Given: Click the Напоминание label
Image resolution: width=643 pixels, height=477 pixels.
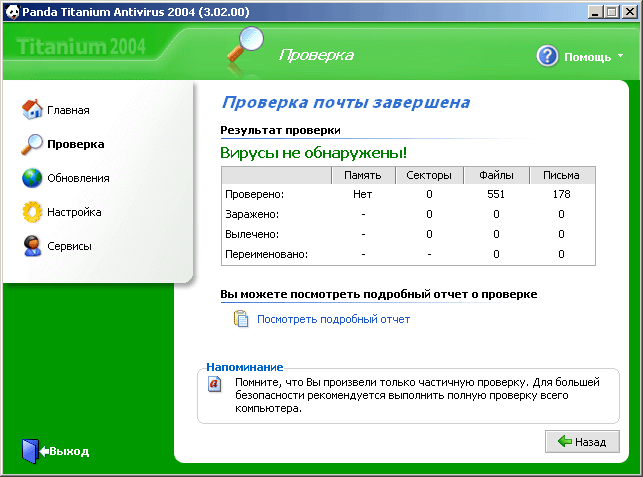Looking at the screenshot, I should click(244, 367).
